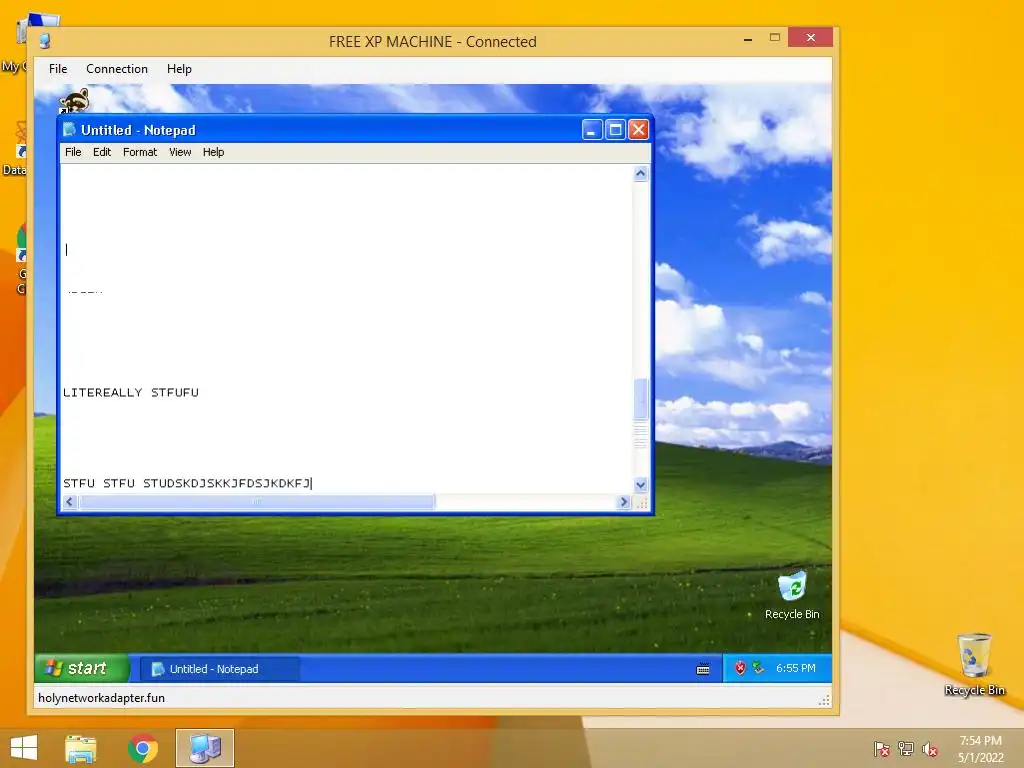1024x768 pixels.
Task: Click the keyboard icon in XP taskbar
Action: click(x=703, y=669)
